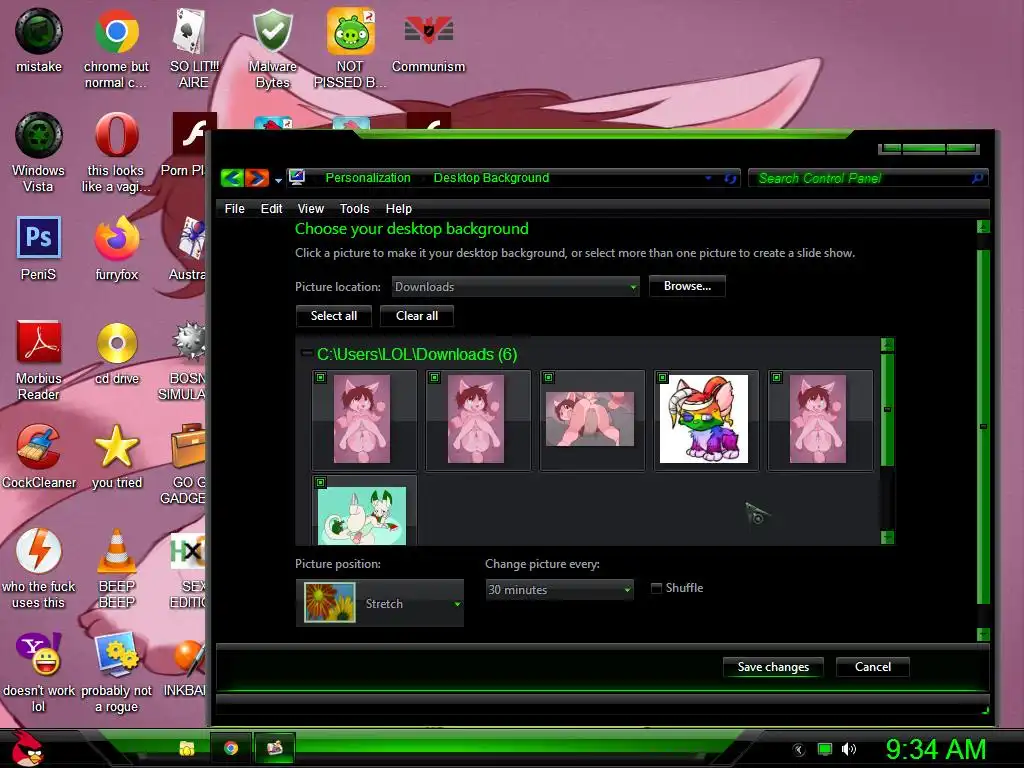1024x768 pixels.
Task: Open the Help menu
Action: tap(398, 208)
